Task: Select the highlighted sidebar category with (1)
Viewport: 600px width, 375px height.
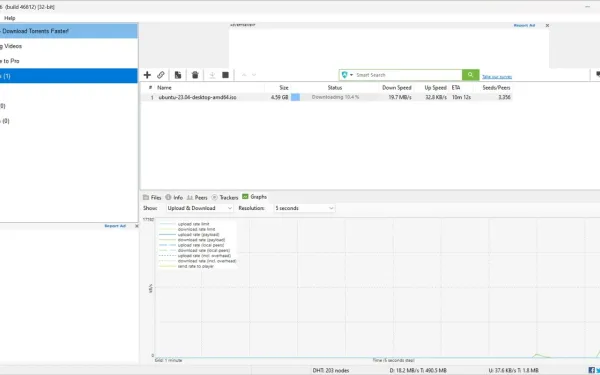Action: [68, 76]
